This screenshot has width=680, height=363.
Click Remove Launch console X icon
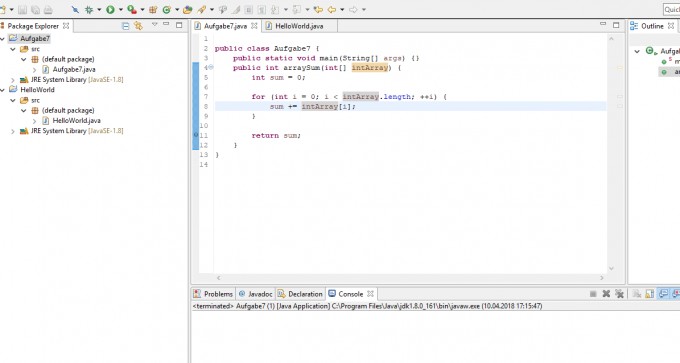click(x=606, y=294)
